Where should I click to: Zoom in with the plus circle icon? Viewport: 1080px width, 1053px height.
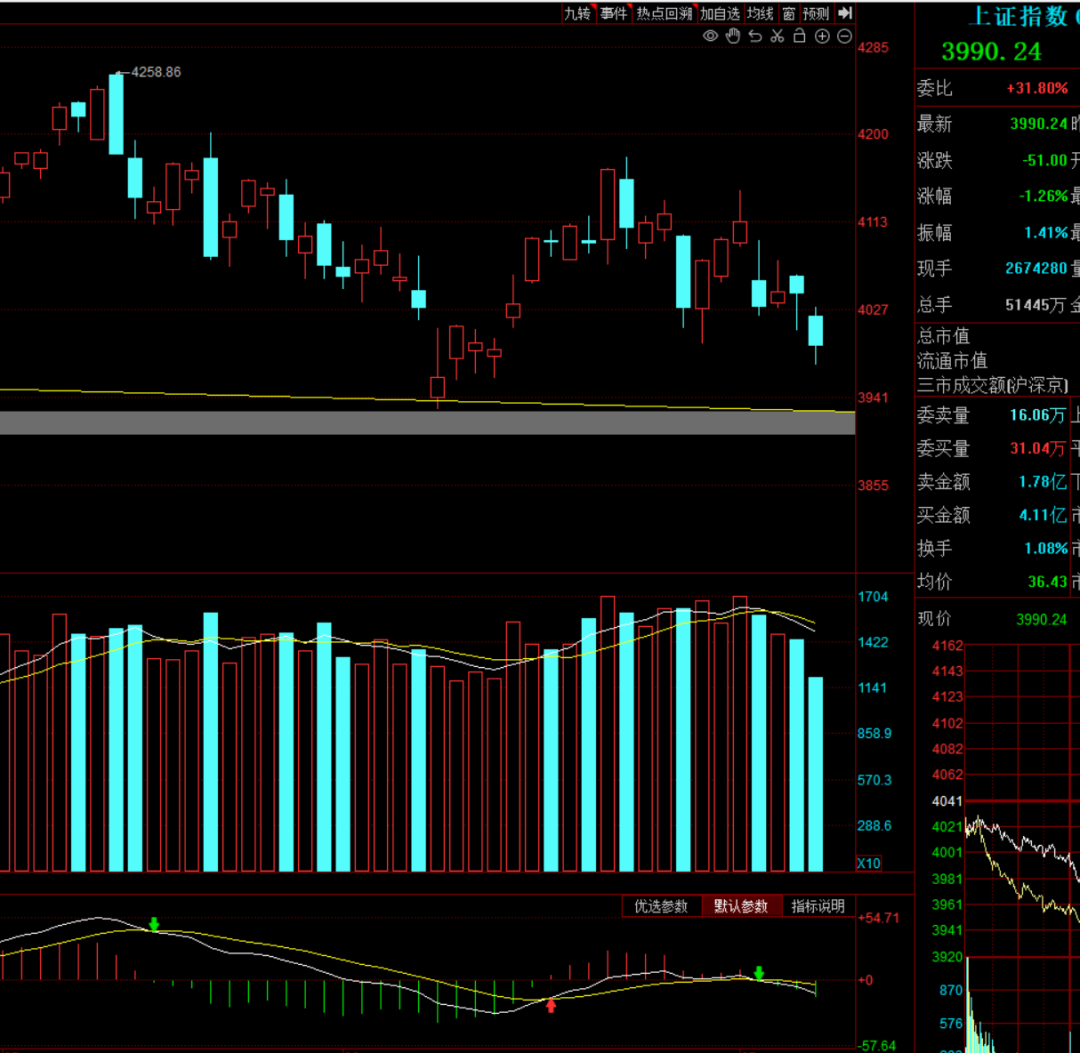click(x=822, y=37)
